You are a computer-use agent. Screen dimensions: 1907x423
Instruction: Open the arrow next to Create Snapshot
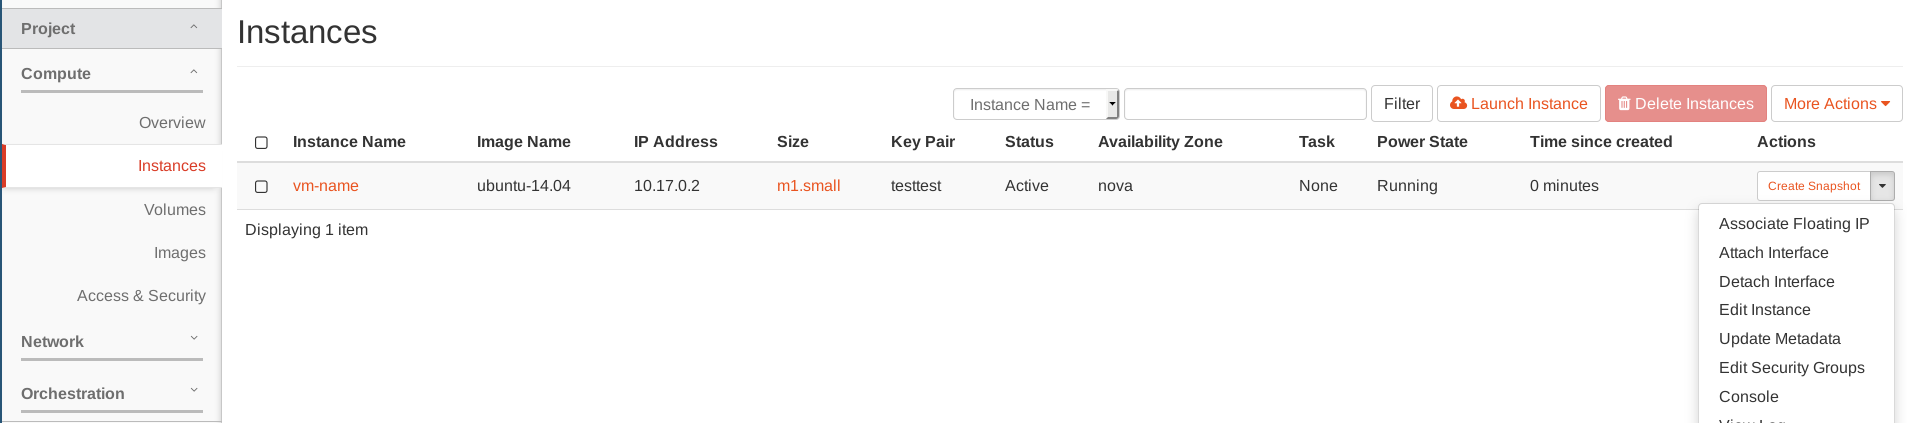pos(1883,186)
